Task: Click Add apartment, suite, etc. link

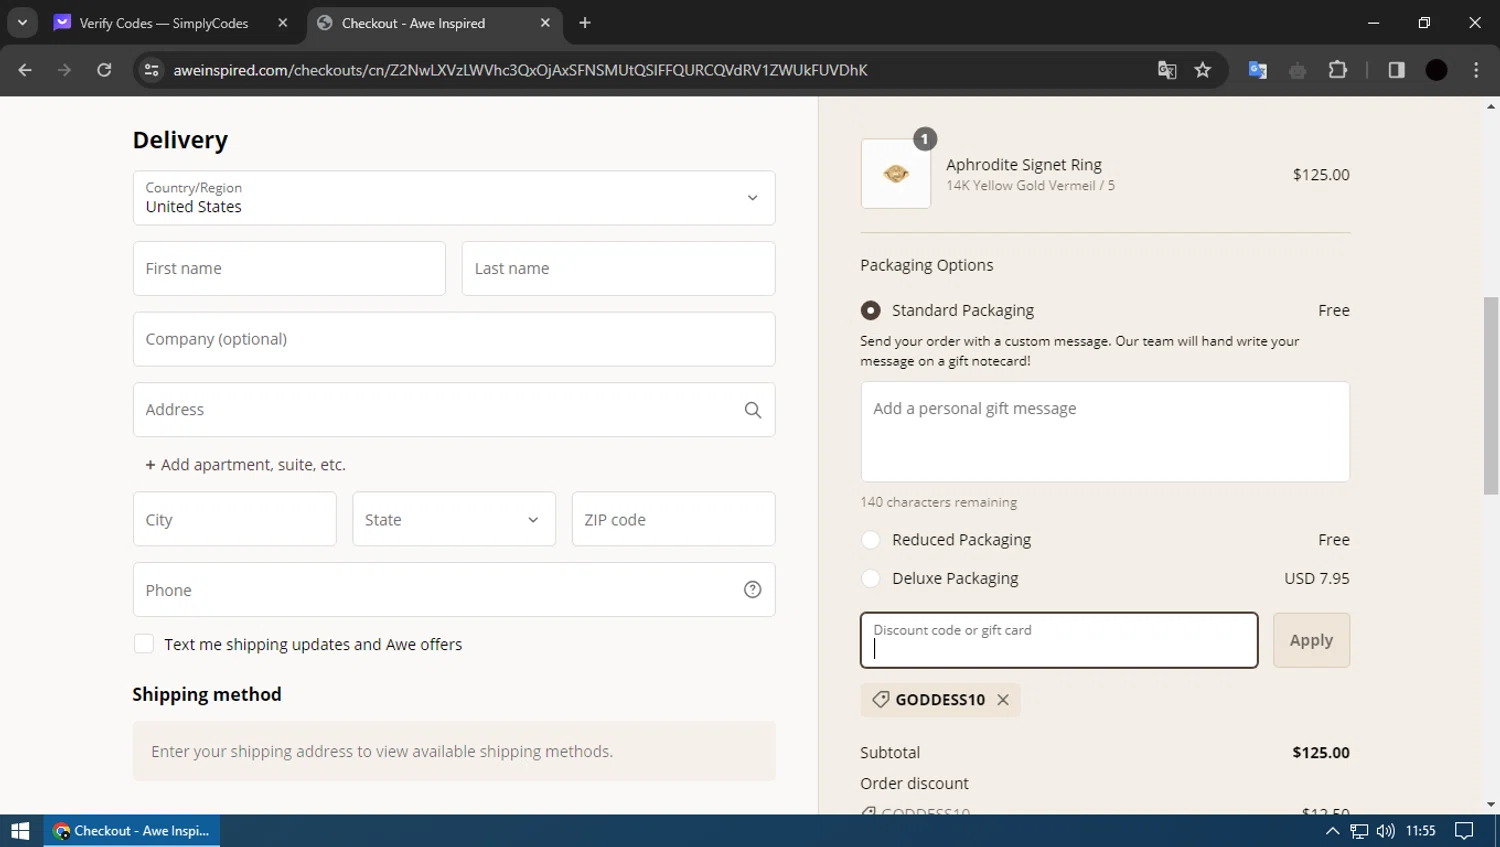Action: 246,465
